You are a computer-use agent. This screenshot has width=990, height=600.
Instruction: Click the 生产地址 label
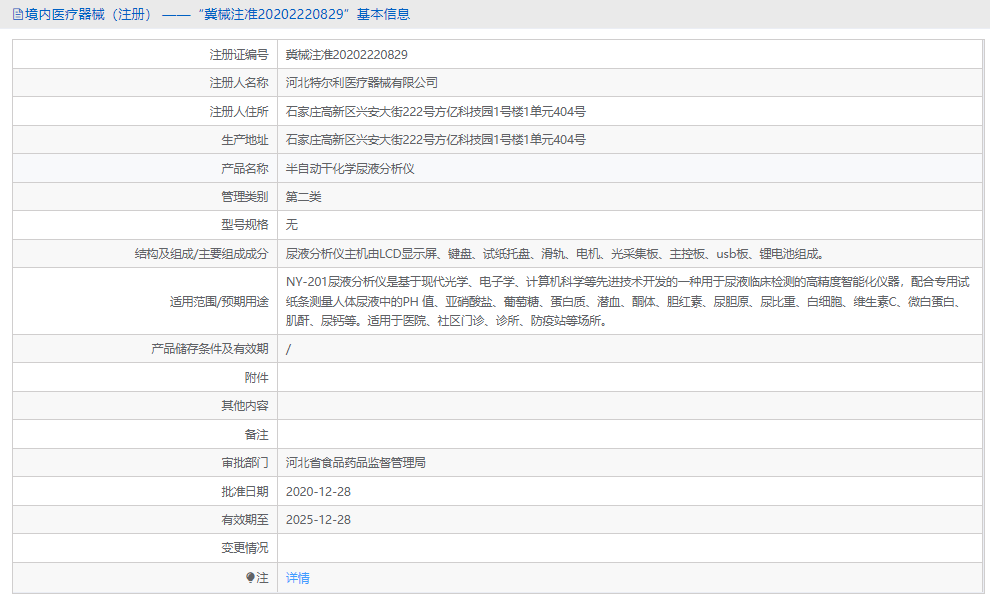point(244,140)
